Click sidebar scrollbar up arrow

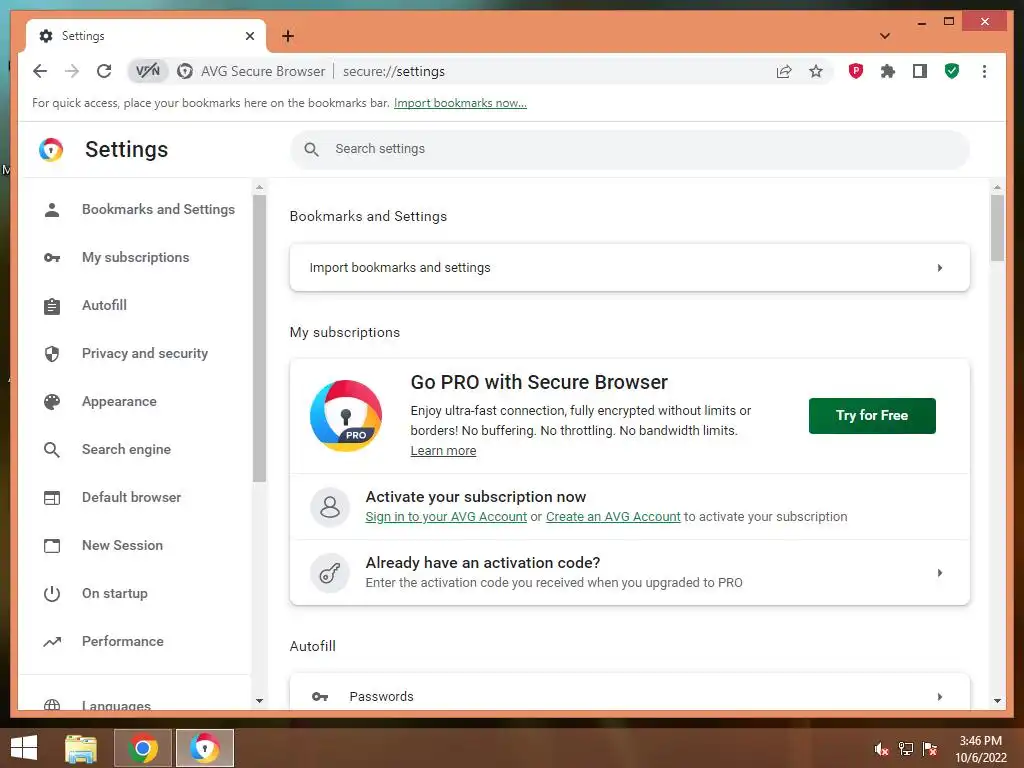(x=259, y=187)
